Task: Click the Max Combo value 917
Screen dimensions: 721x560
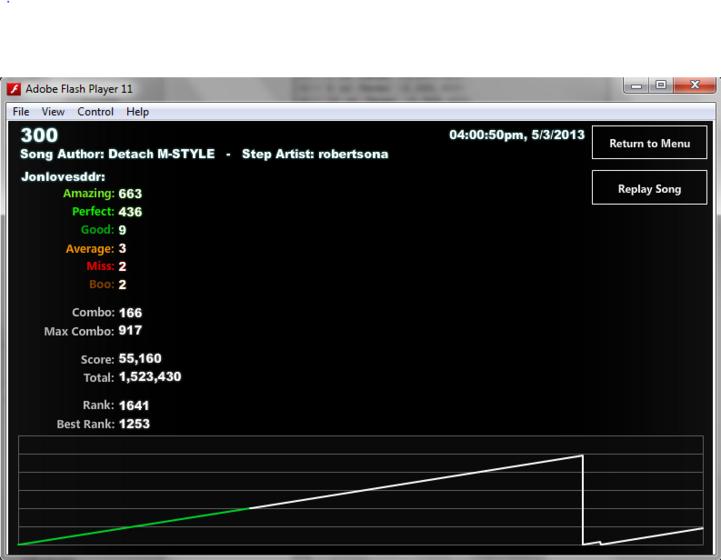Action: [130, 331]
